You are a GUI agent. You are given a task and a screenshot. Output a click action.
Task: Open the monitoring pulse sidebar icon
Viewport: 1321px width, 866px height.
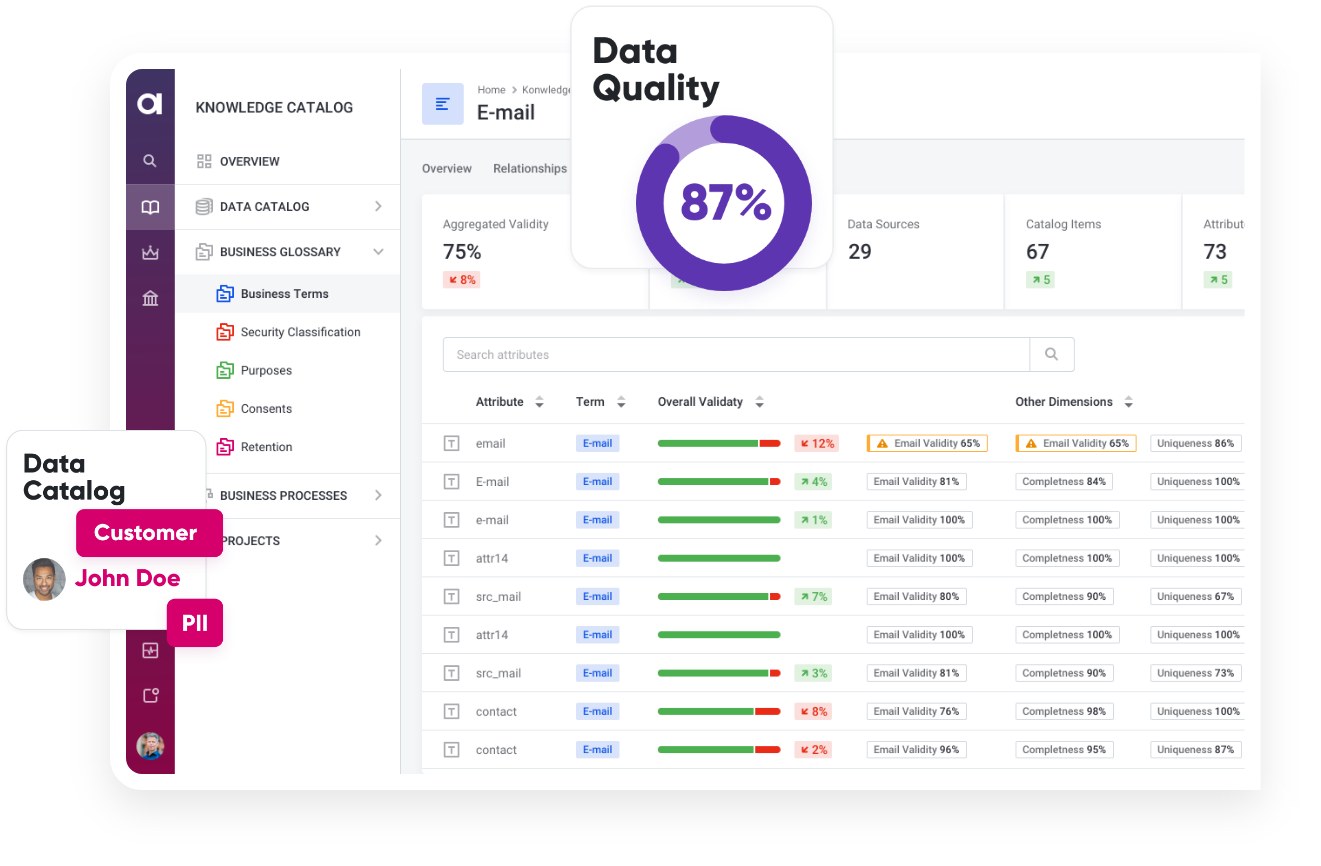pos(150,651)
